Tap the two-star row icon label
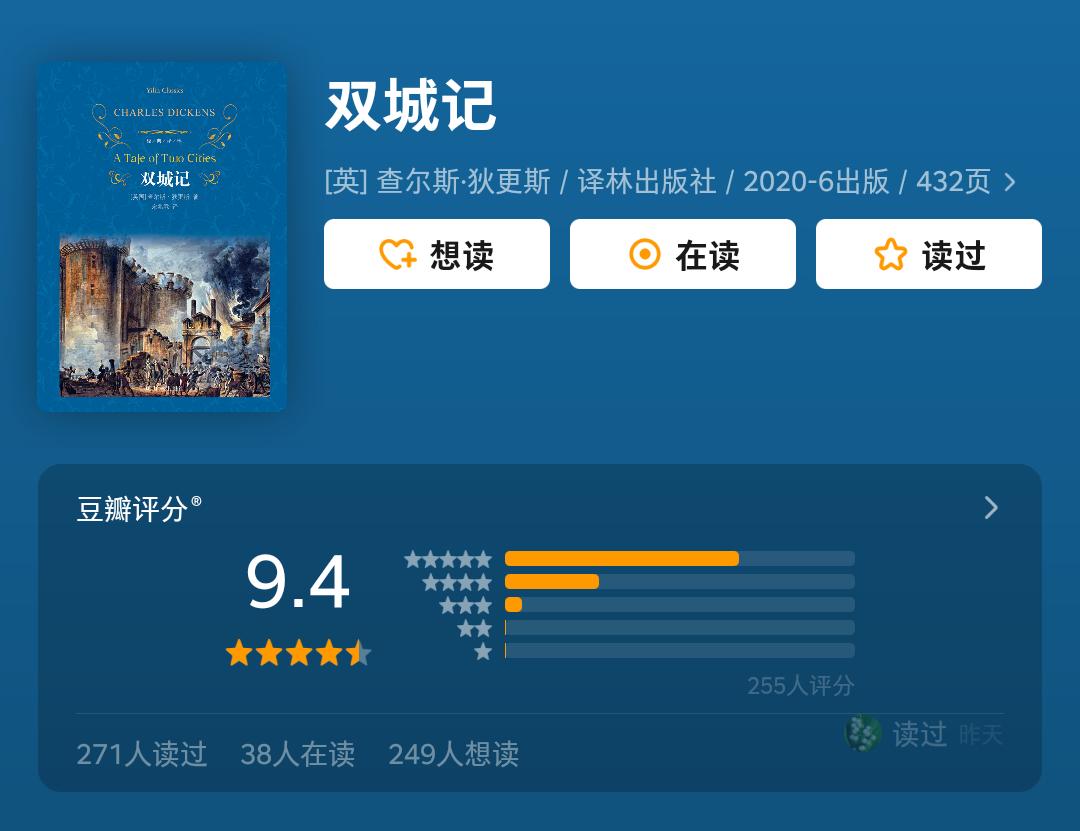The width and height of the screenshot is (1080, 831). [x=475, y=628]
